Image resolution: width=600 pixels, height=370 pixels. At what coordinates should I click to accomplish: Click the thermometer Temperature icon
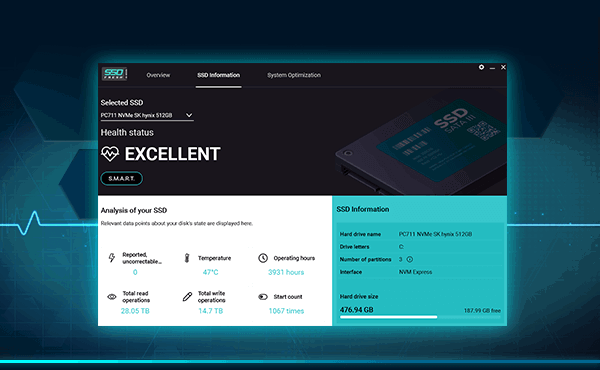[187, 258]
